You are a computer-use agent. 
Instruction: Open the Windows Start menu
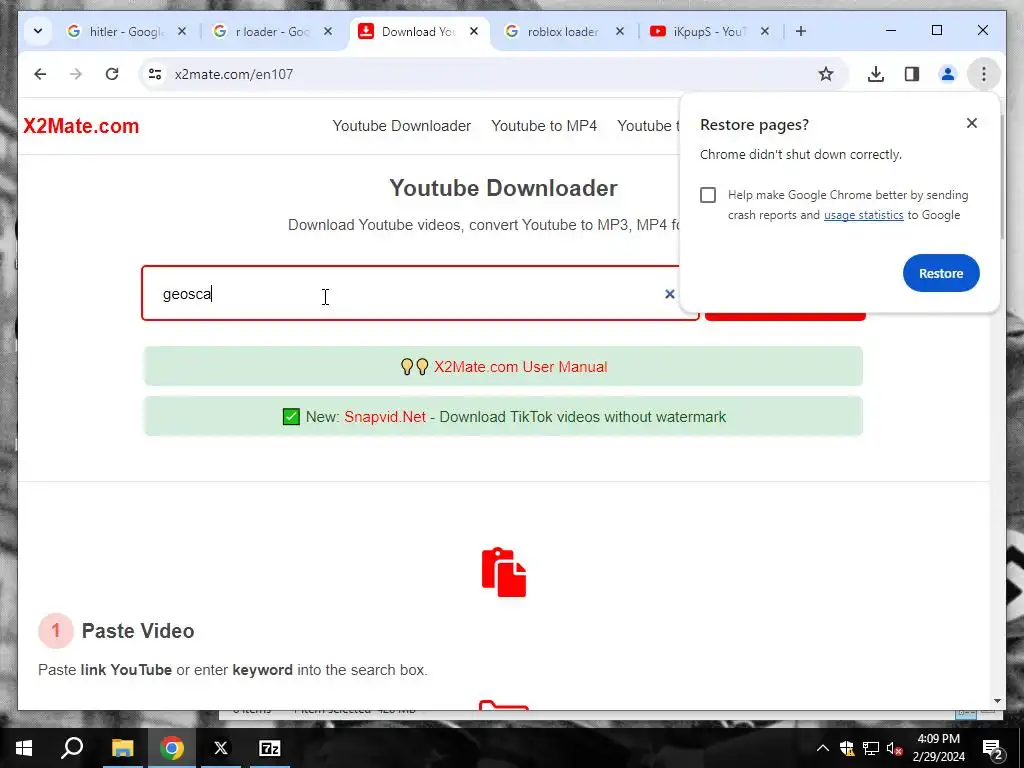pyautogui.click(x=24, y=748)
